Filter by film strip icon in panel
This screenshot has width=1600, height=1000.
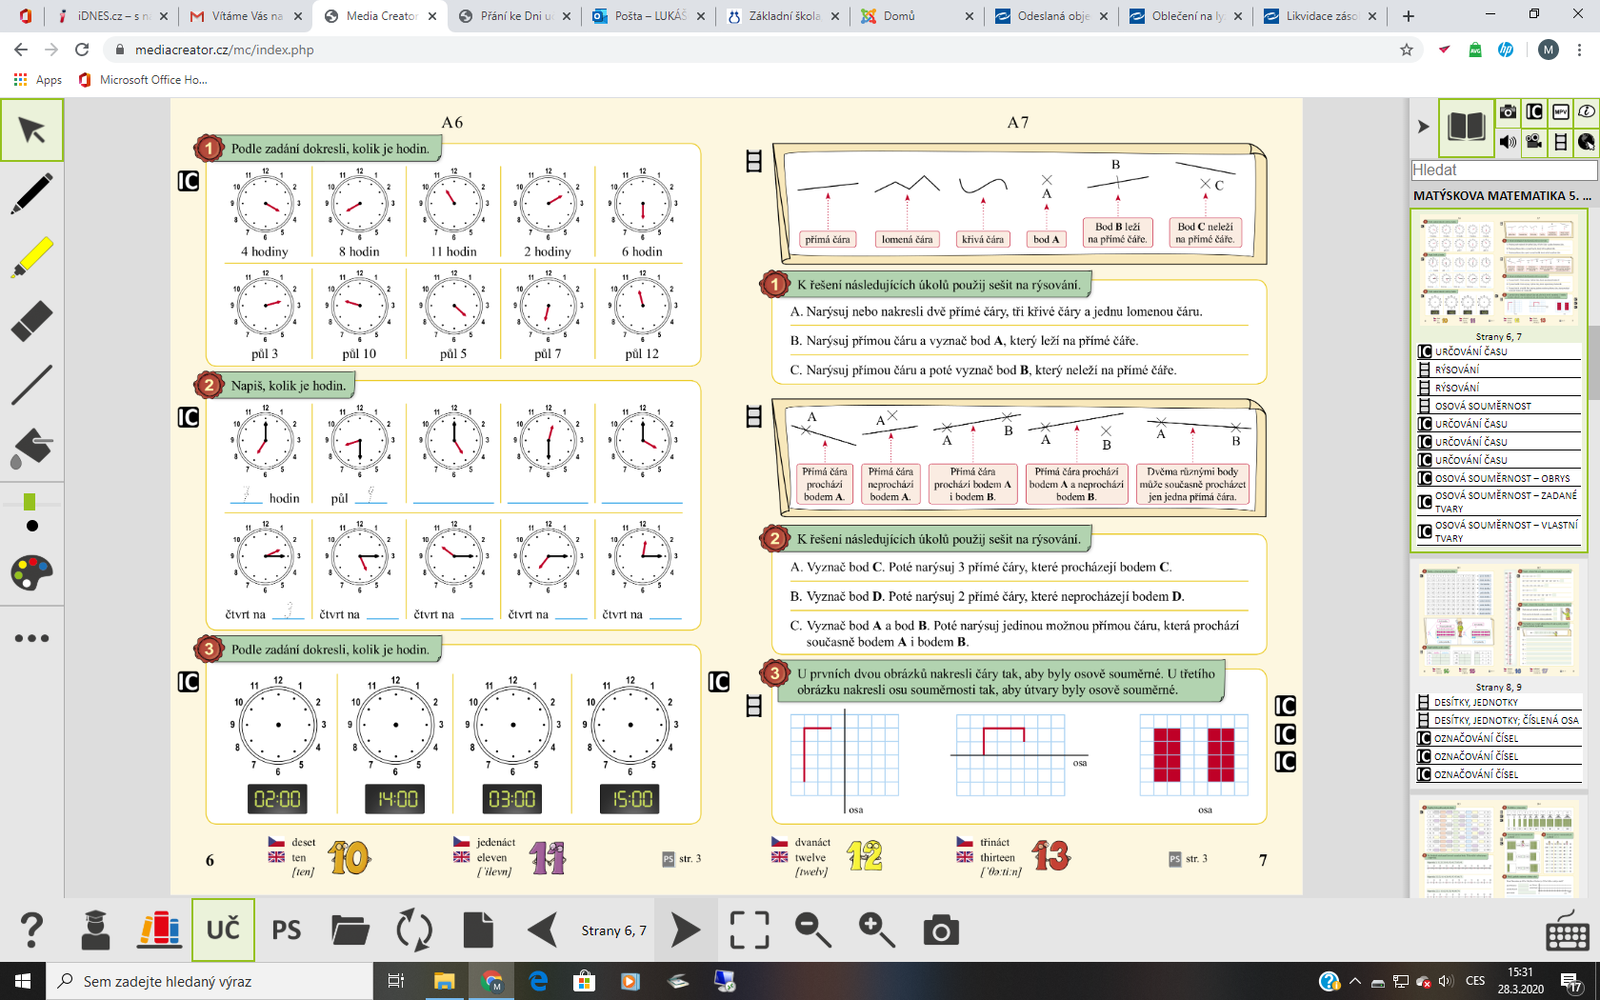tap(1560, 142)
